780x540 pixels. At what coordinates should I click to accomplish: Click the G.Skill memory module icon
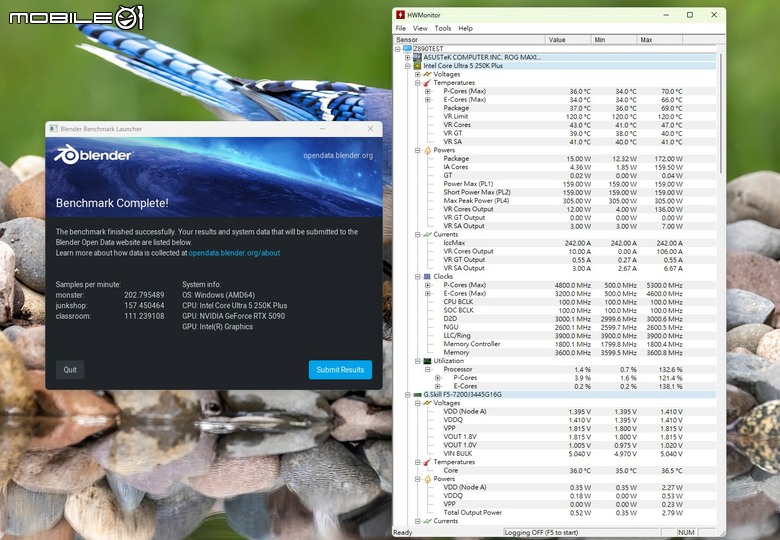pos(417,395)
